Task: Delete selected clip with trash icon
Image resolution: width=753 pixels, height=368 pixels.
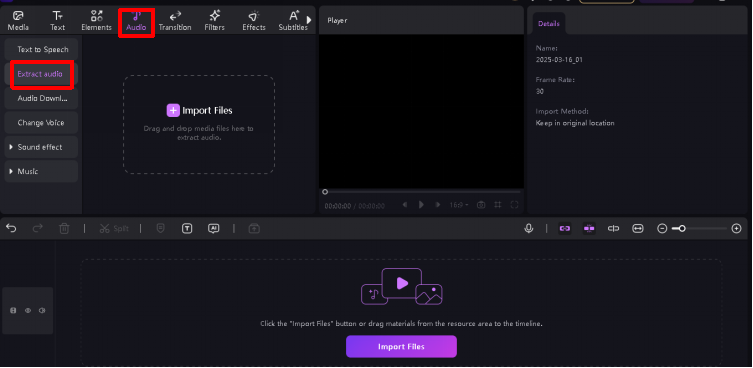Action: (x=64, y=229)
